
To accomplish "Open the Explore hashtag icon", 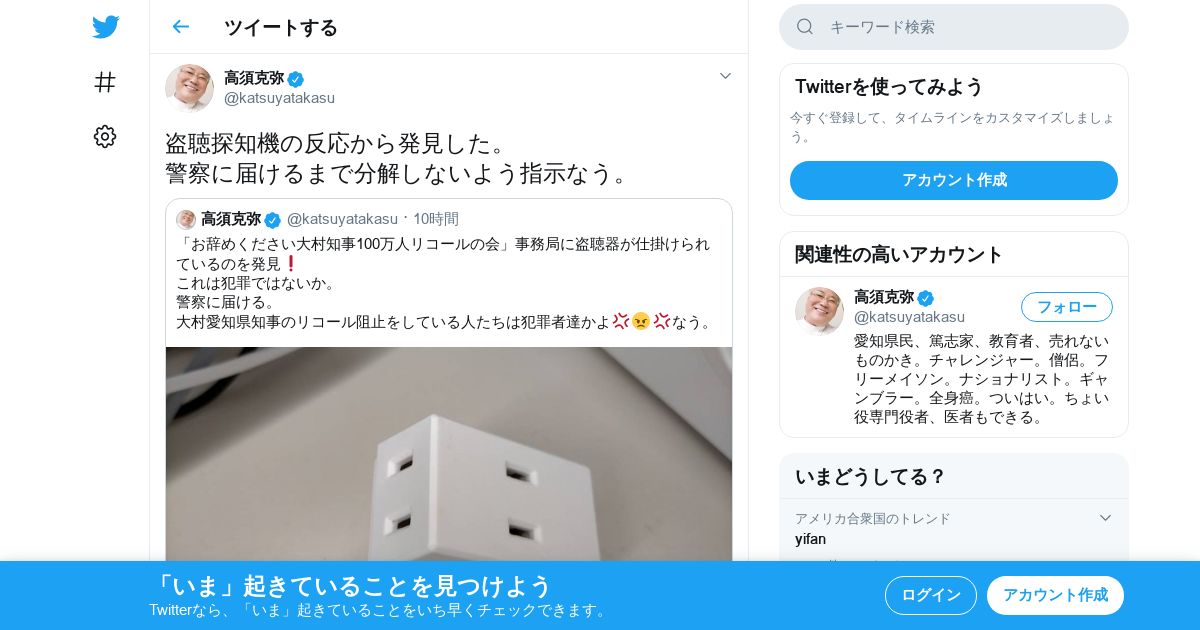I will [x=105, y=82].
